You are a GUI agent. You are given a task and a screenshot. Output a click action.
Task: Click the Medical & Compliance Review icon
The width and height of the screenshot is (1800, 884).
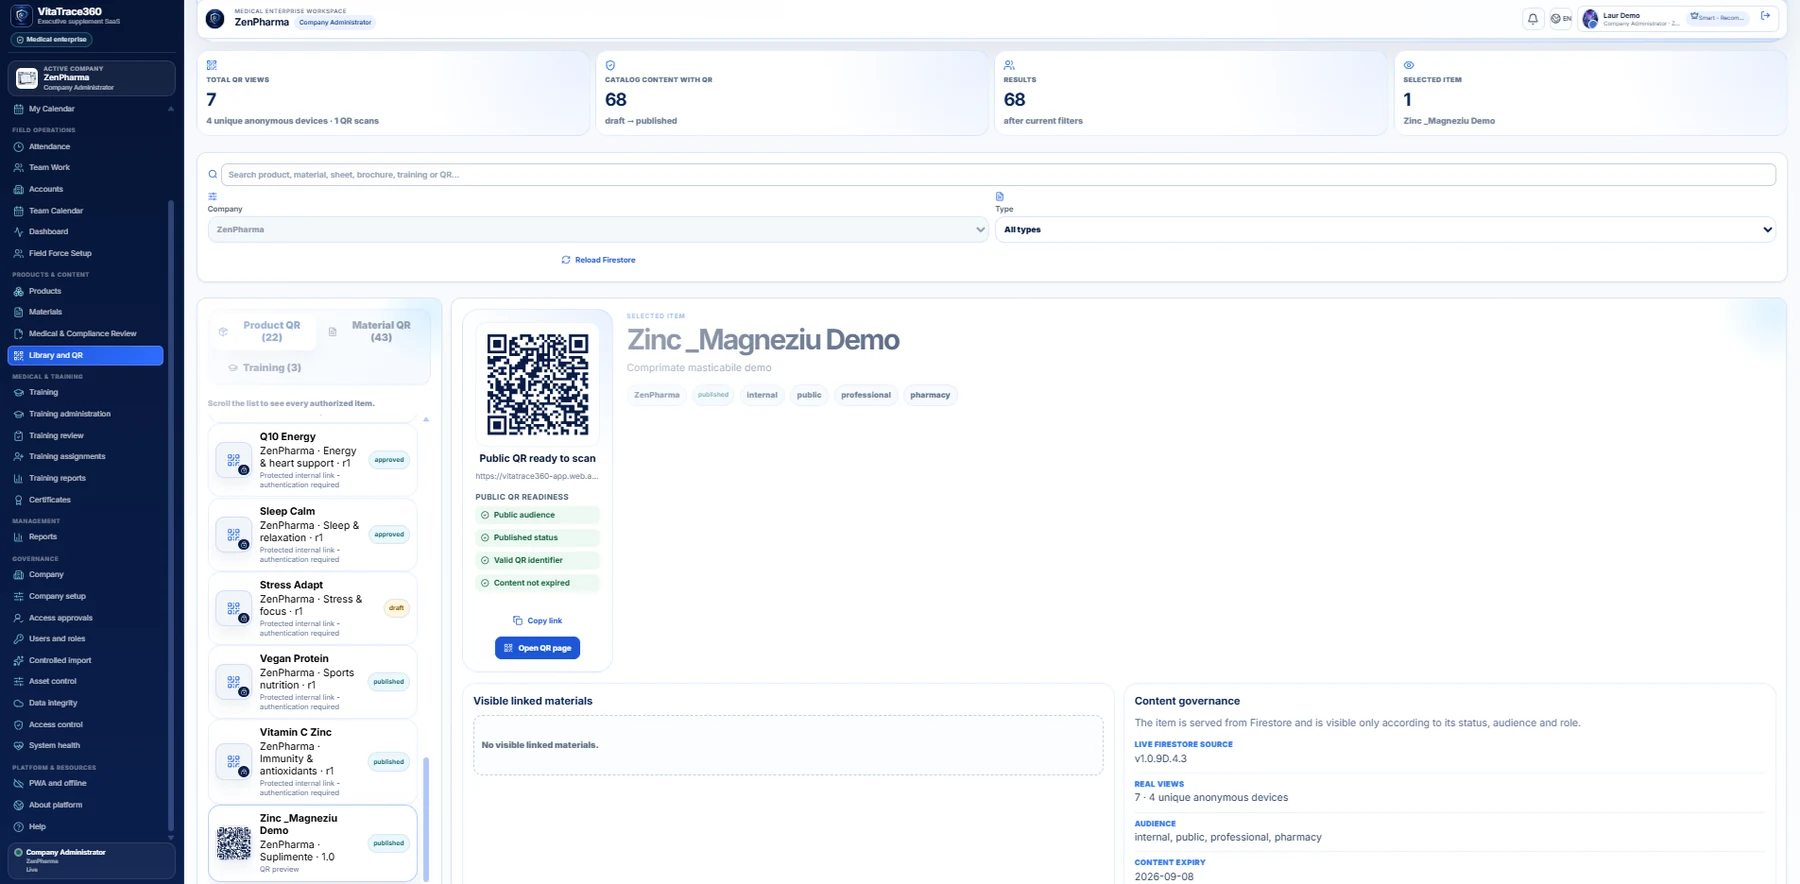pos(18,334)
